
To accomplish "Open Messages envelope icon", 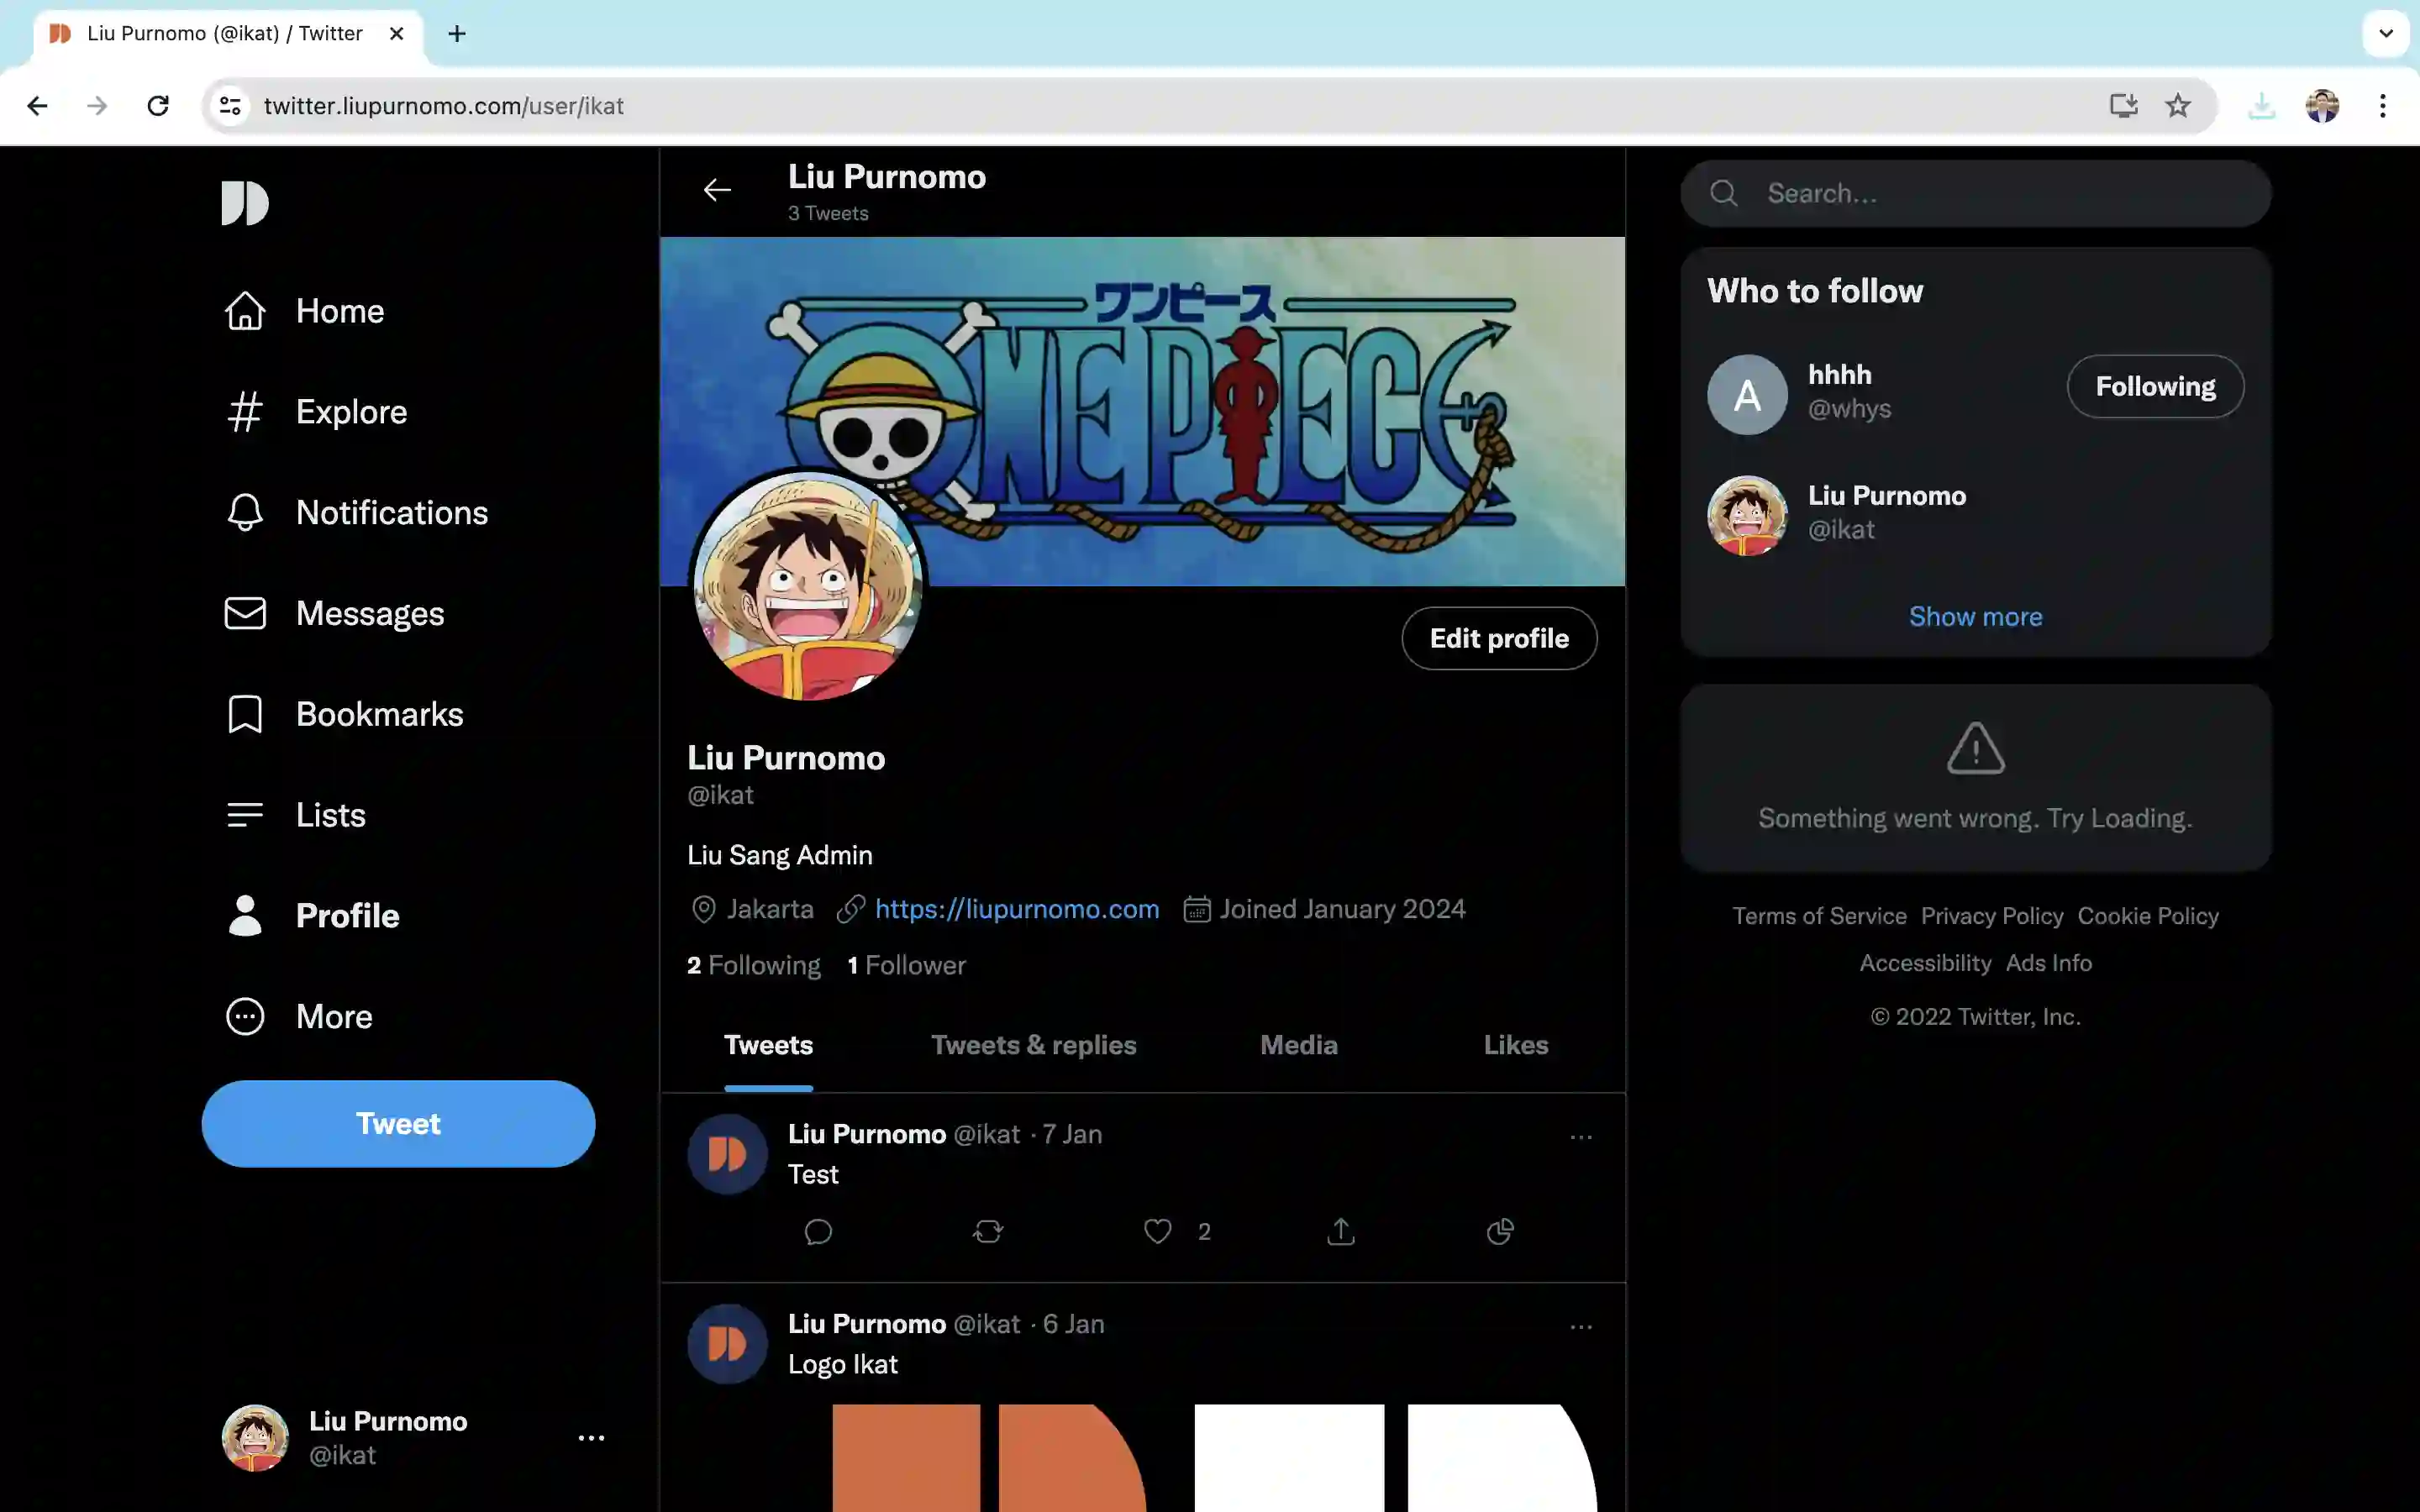I will [245, 613].
